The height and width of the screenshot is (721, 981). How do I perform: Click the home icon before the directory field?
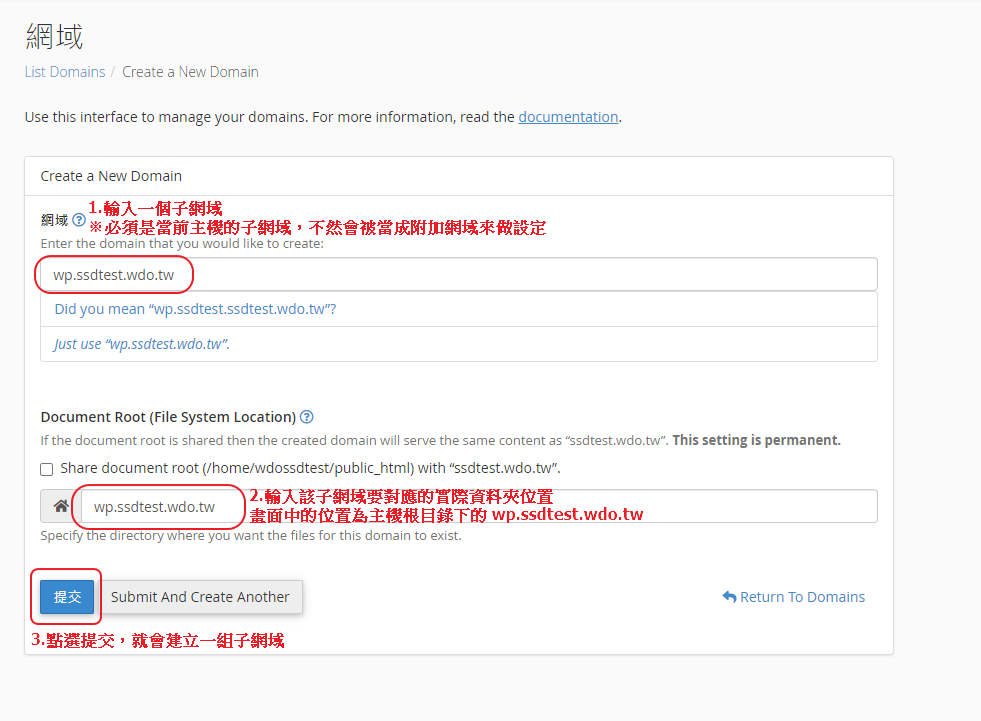pyautogui.click(x=61, y=507)
